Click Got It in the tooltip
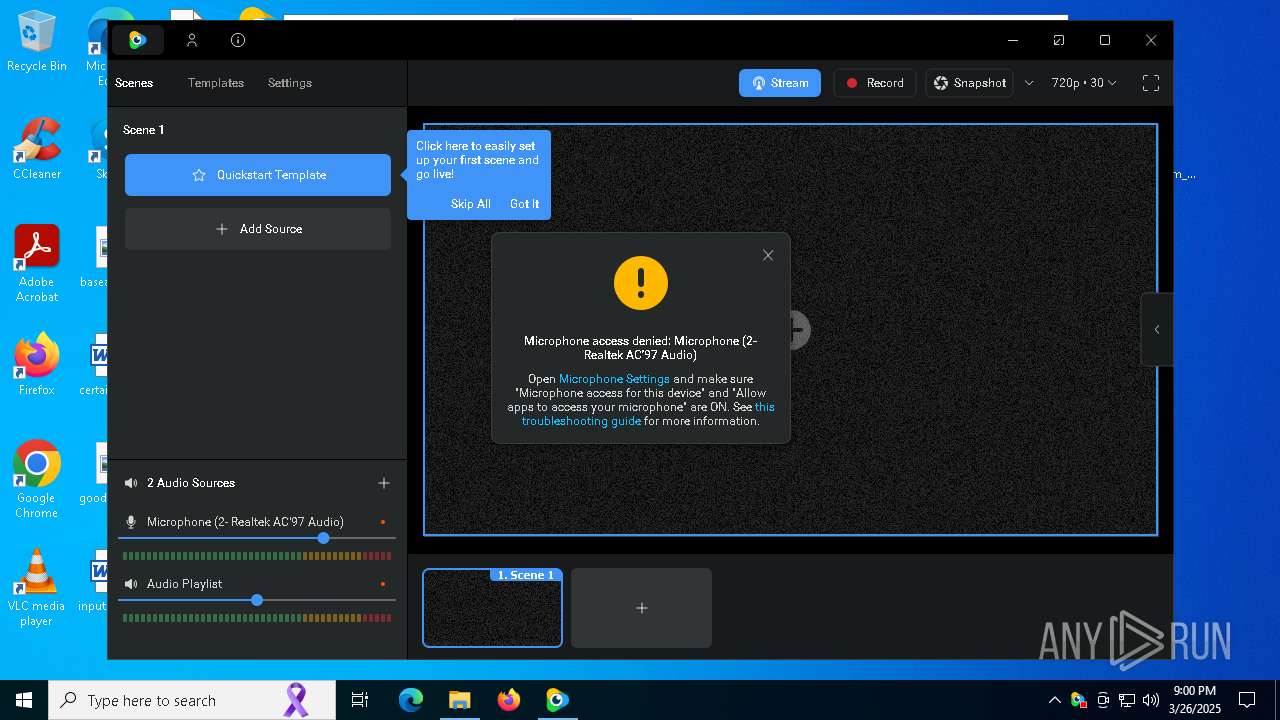The height and width of the screenshot is (720, 1280). coord(524,204)
